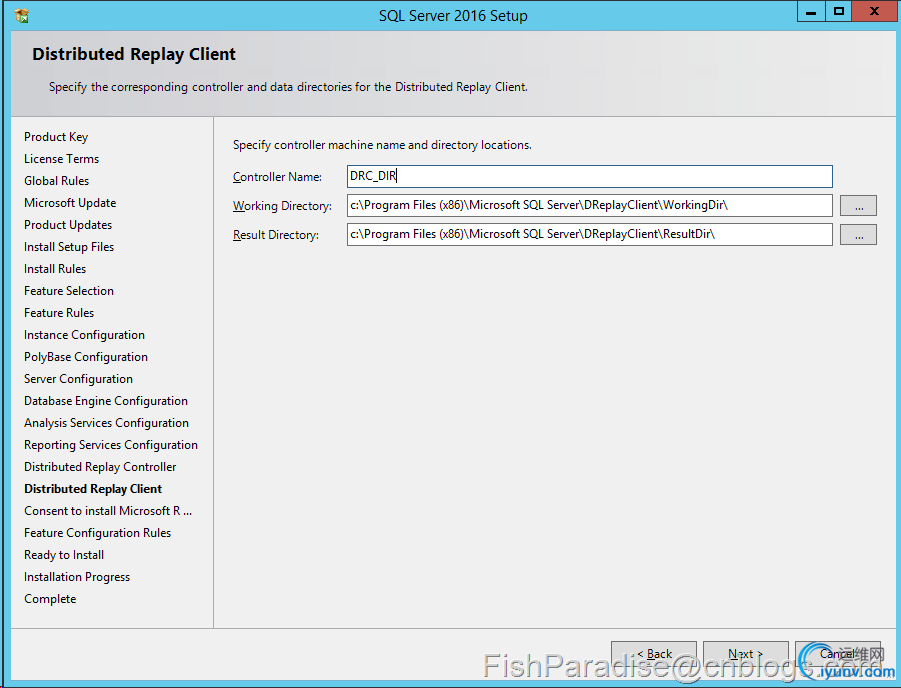Select the Ready to Install step
This screenshot has width=901, height=688.
point(64,555)
